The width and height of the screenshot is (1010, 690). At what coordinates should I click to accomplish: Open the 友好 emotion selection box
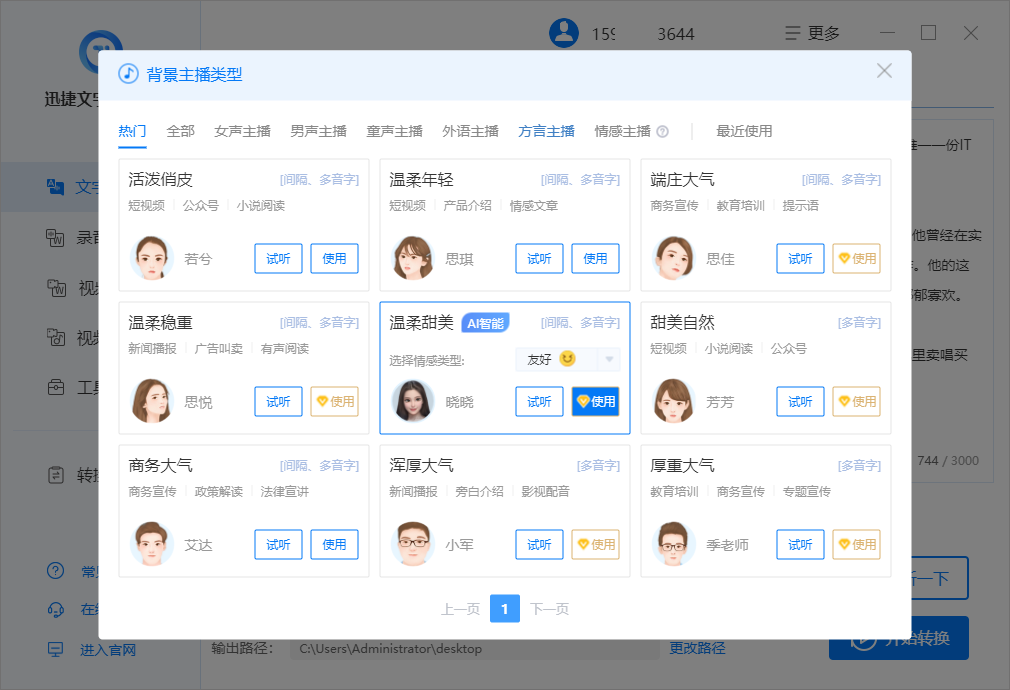pos(556,359)
